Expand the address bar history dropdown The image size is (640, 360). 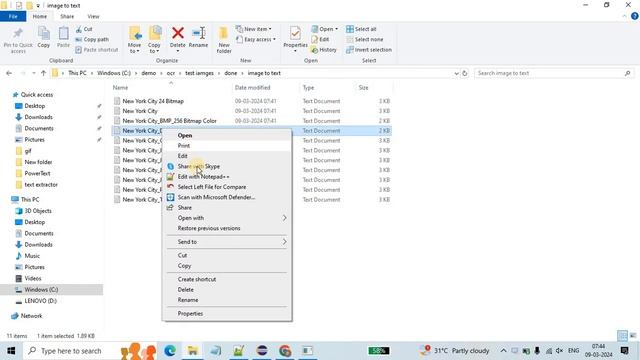tap(456, 73)
